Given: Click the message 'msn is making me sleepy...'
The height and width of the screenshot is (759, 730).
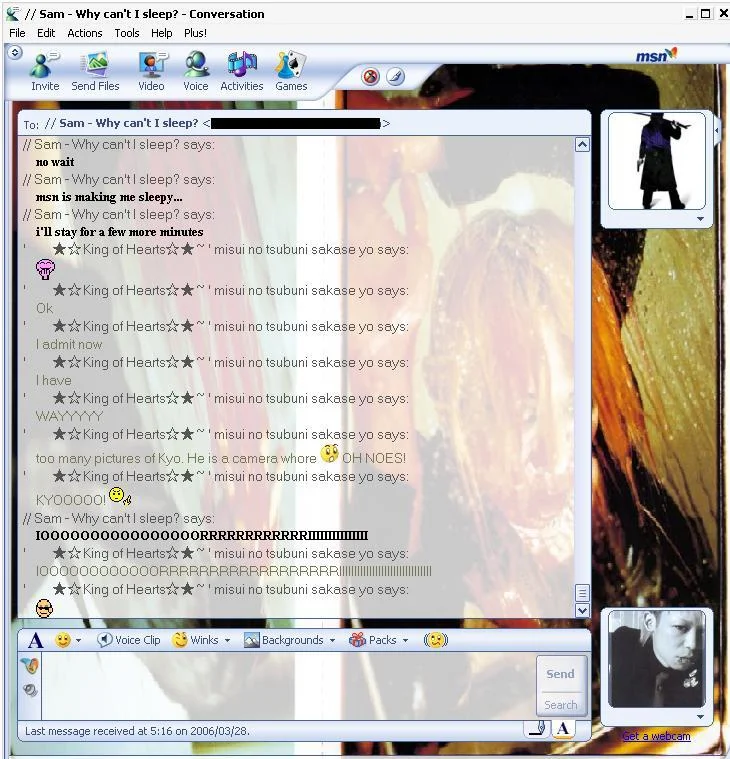Looking at the screenshot, I should coord(109,197).
